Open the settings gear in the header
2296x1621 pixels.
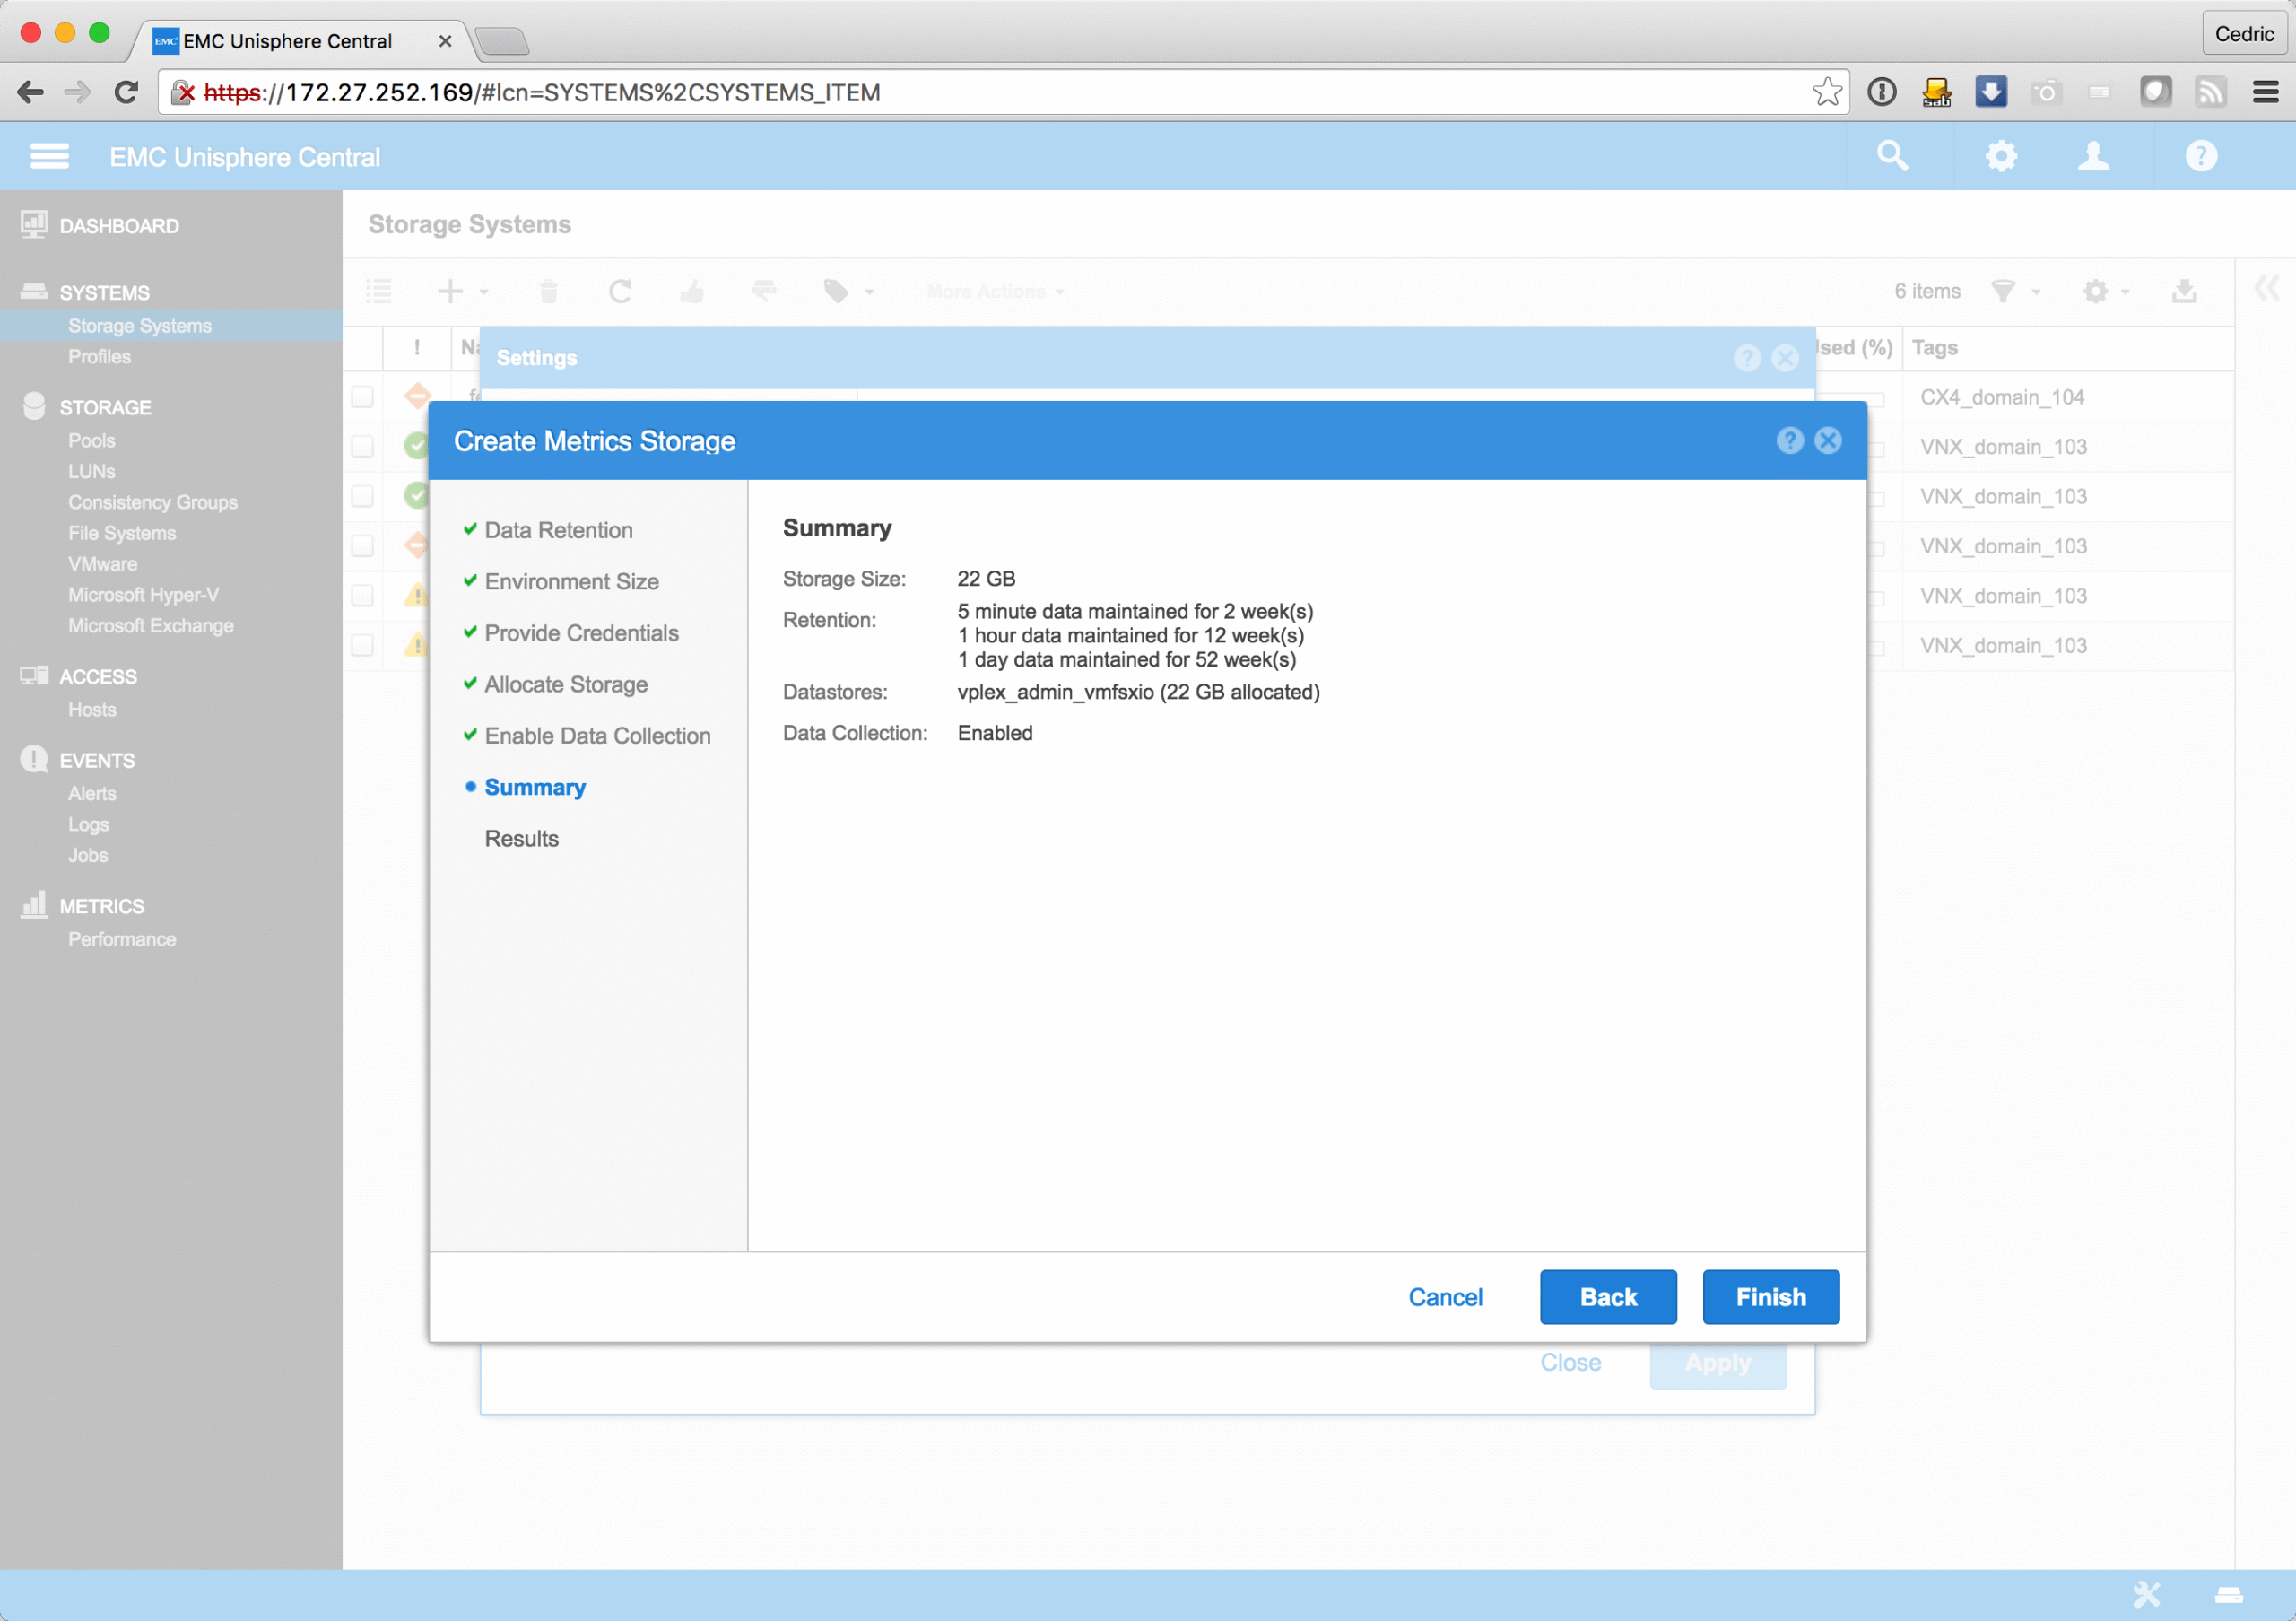[x=2001, y=156]
